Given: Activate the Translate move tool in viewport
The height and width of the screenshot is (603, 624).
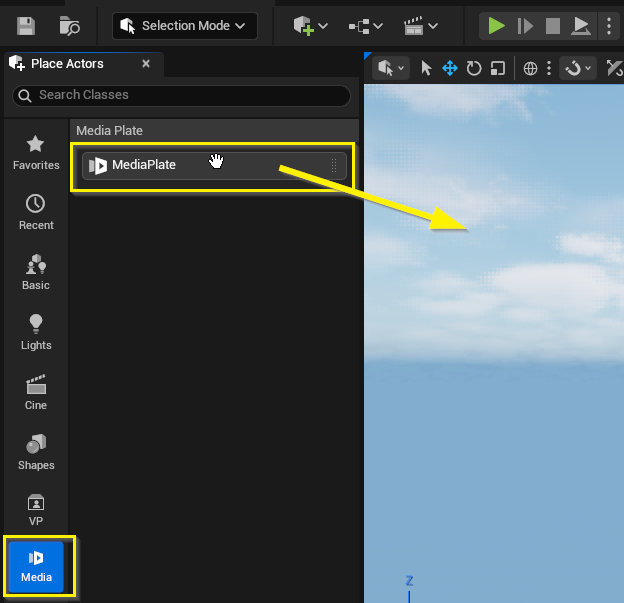Looking at the screenshot, I should coord(450,68).
